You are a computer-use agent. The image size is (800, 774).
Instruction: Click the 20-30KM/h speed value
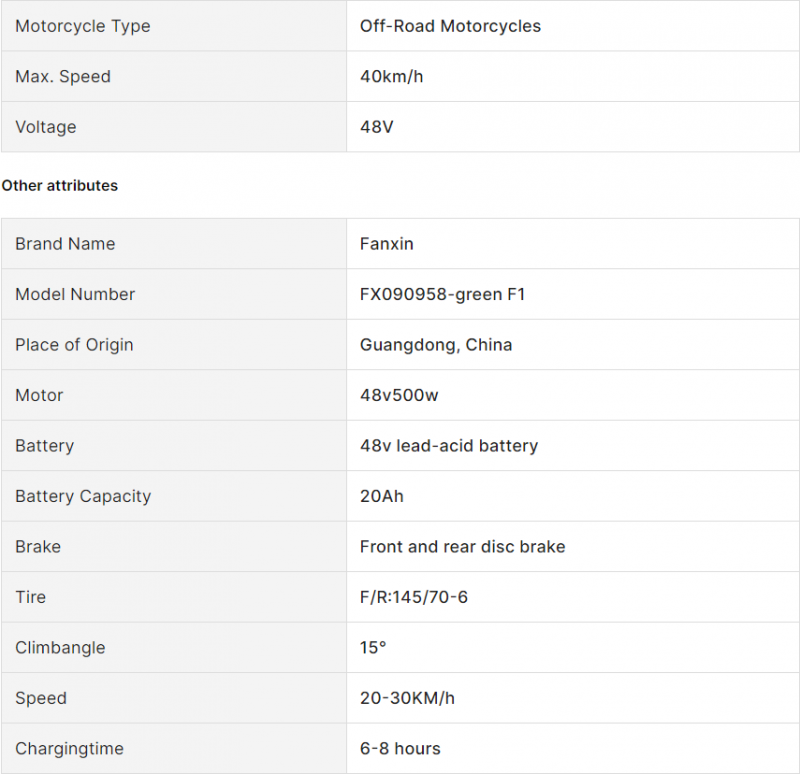(x=407, y=698)
